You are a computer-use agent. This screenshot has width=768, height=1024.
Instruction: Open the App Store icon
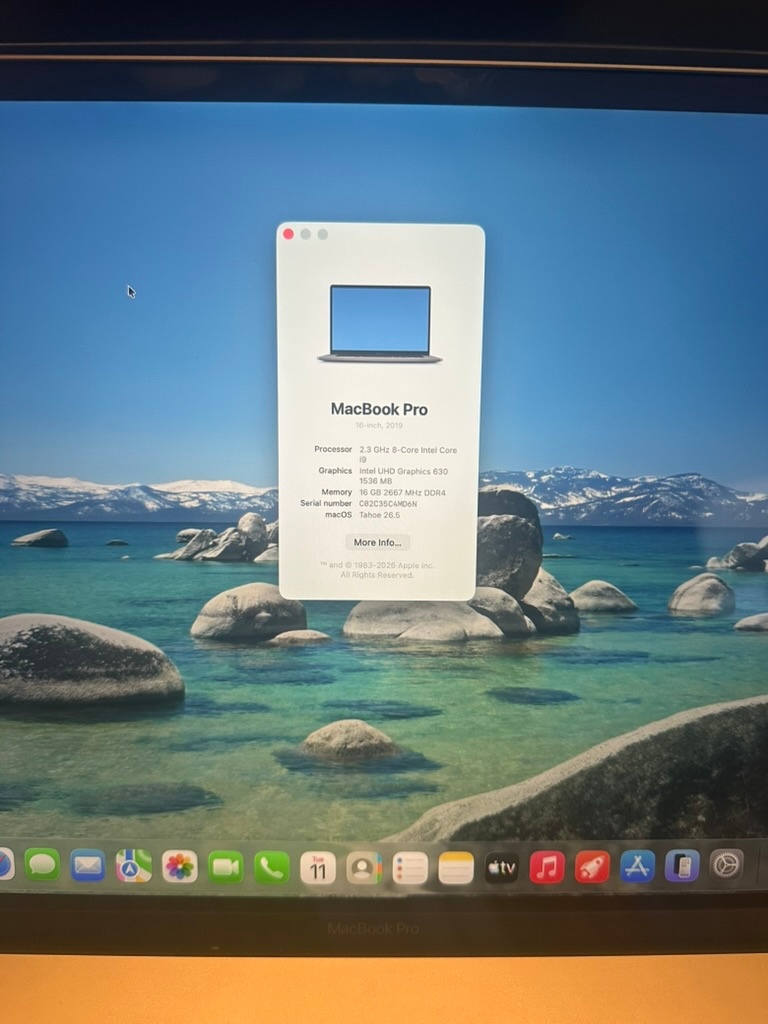637,866
